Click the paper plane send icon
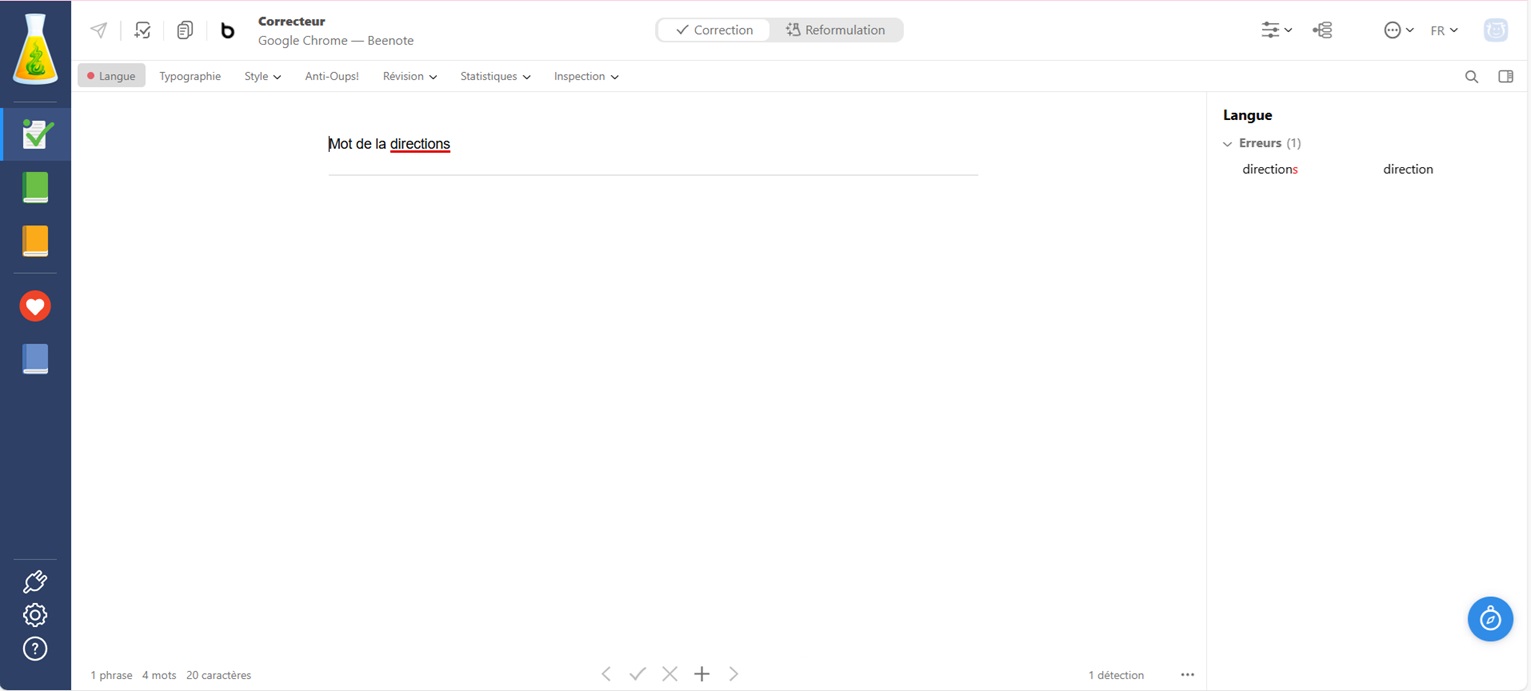The image size is (1531, 691). 99,30
